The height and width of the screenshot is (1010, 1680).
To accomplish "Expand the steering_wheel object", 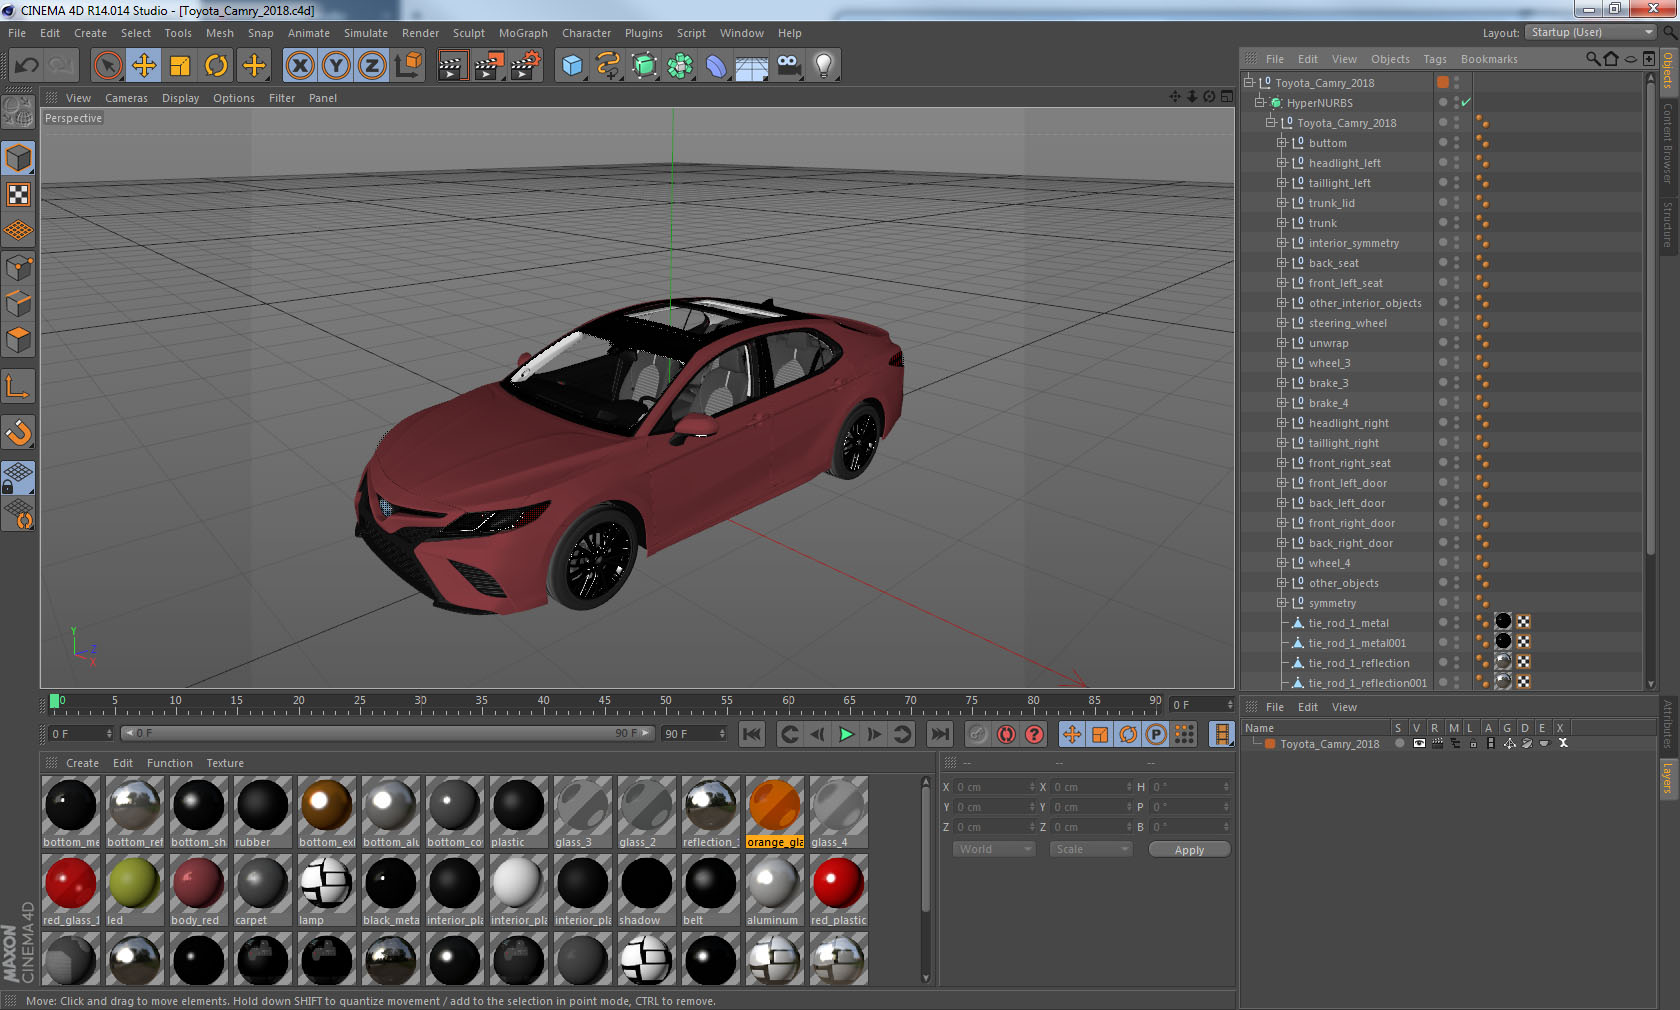I will [x=1281, y=322].
